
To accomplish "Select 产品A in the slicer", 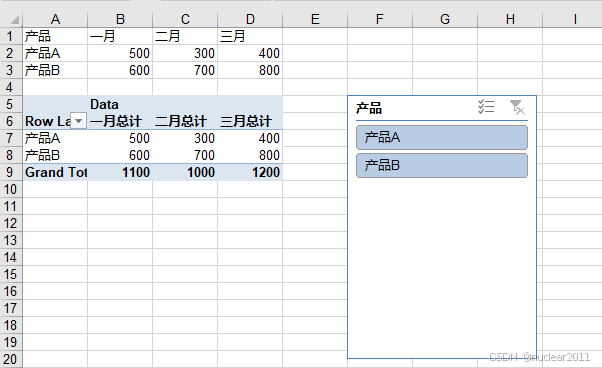I will (442, 137).
